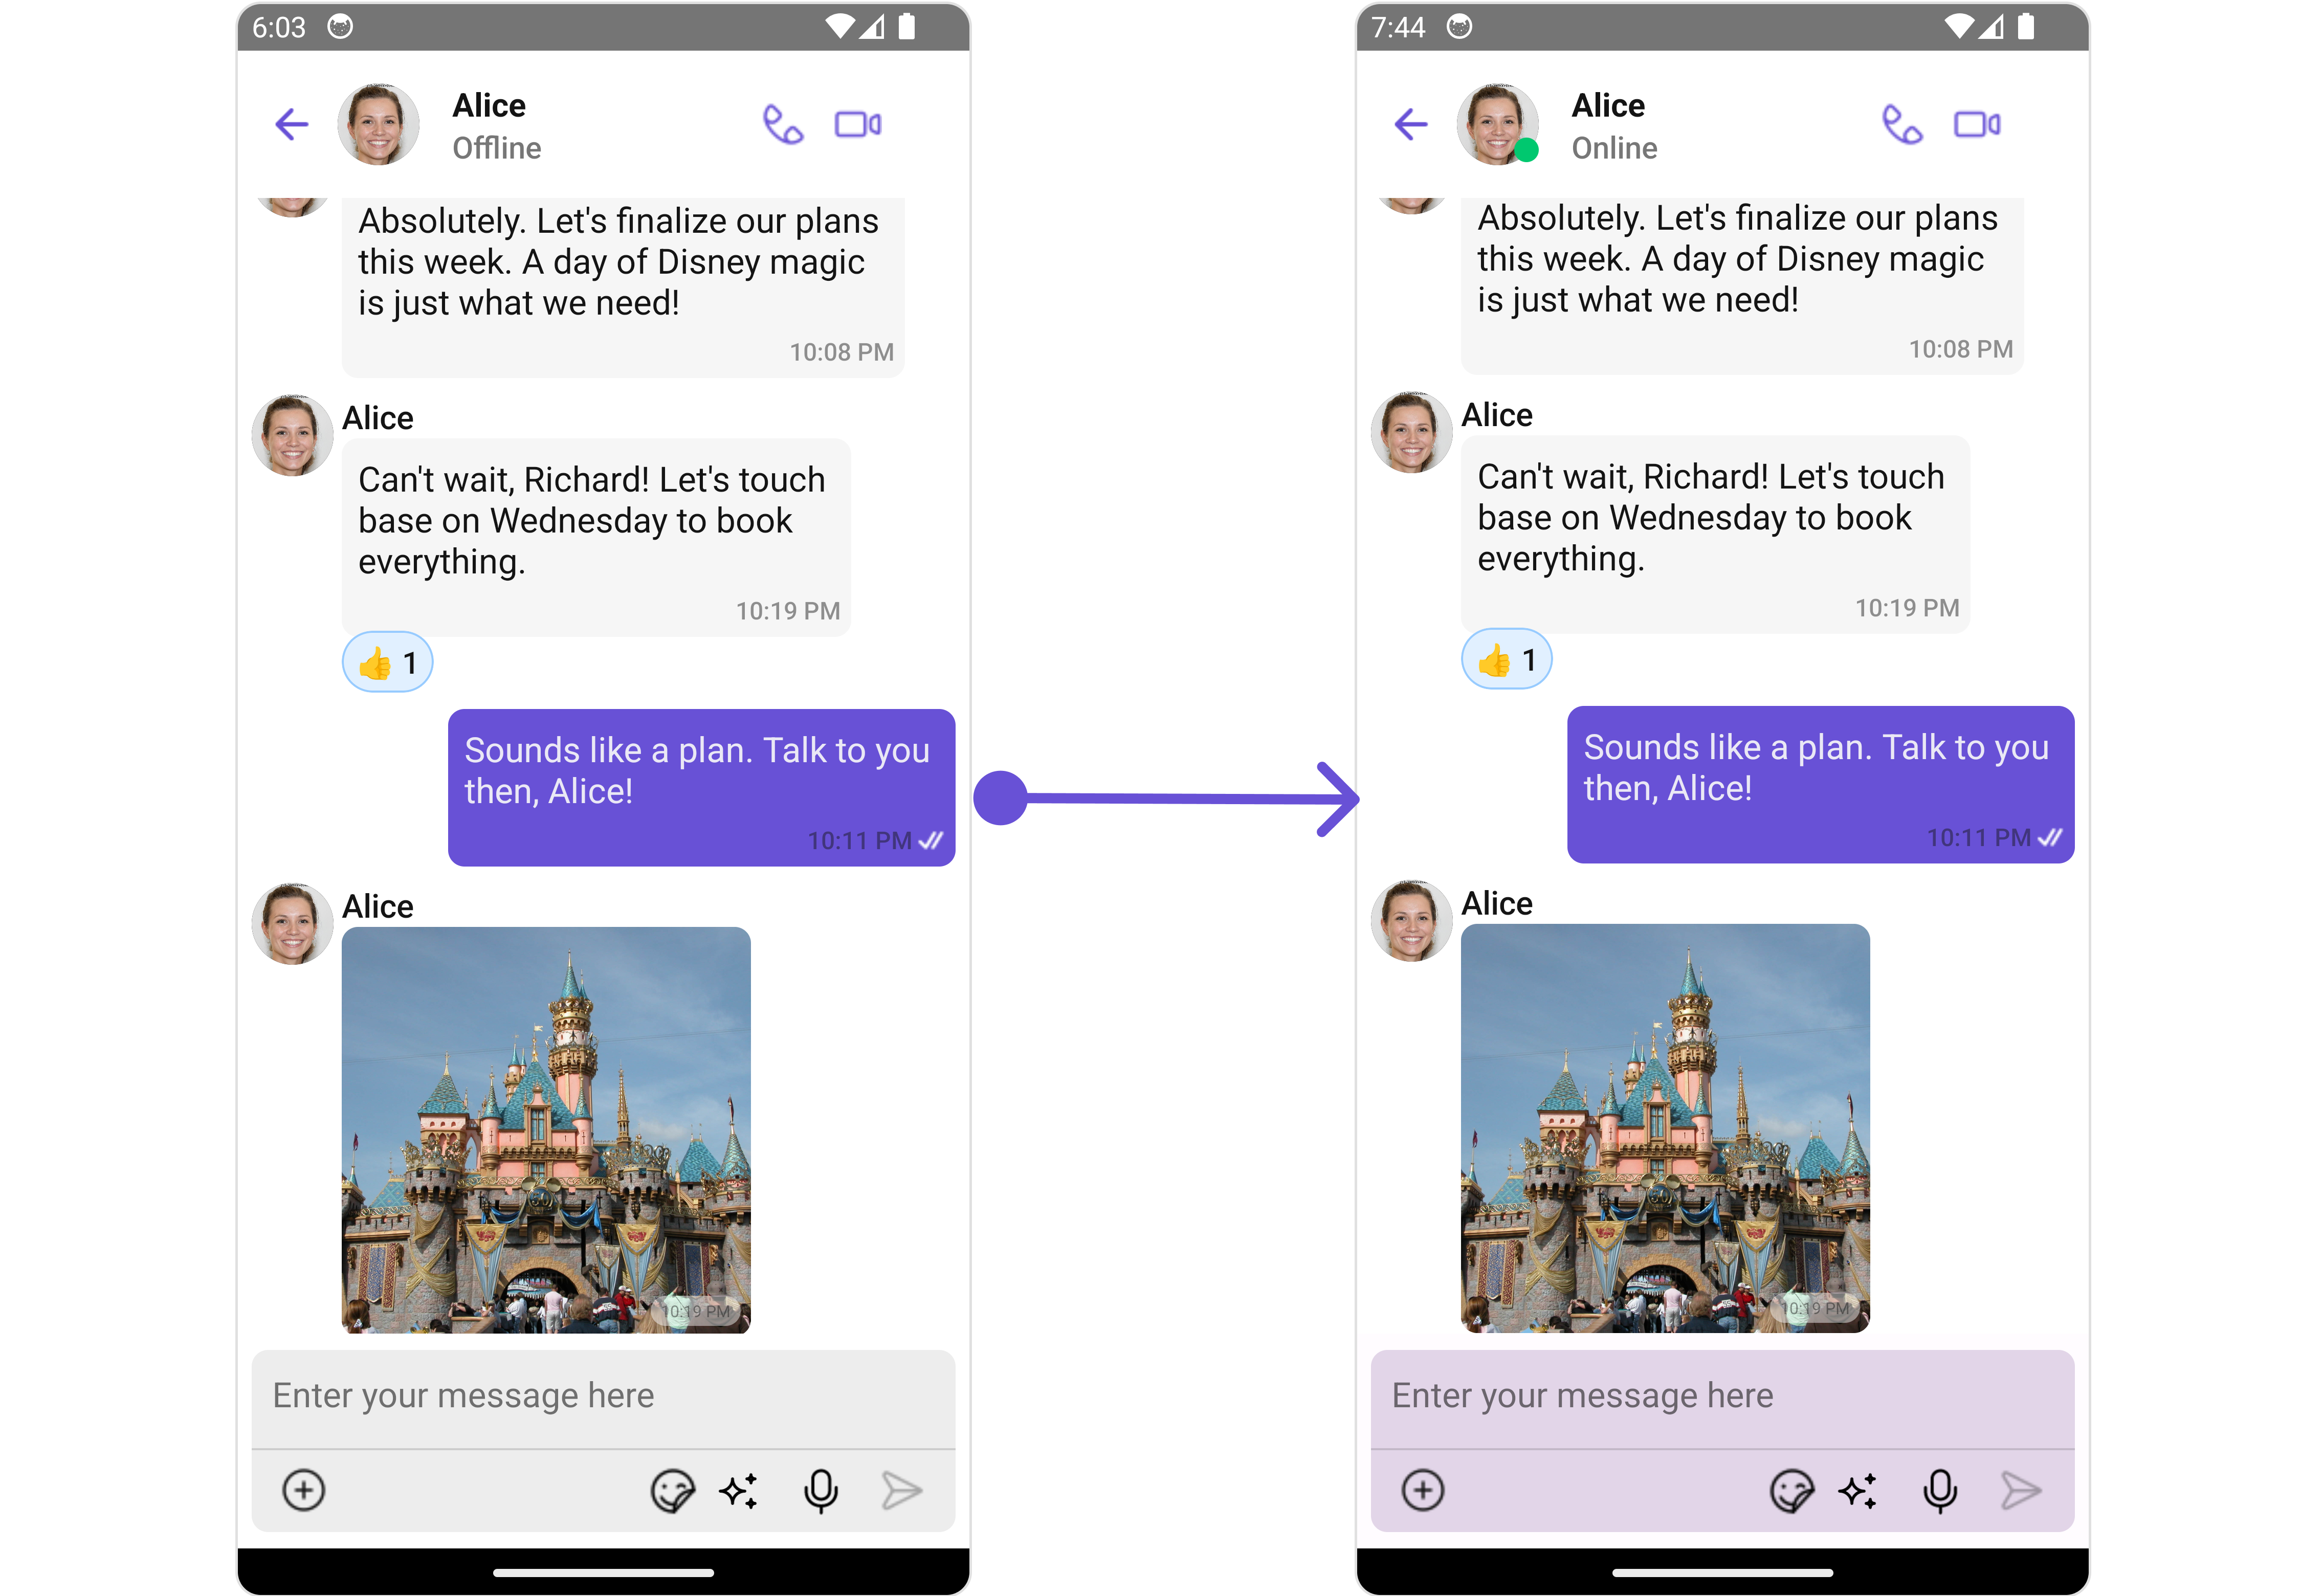Tap the "10:08 PM" timestamp on the Online screen
Screen dimensions: 2301x1596
pos(1960,349)
